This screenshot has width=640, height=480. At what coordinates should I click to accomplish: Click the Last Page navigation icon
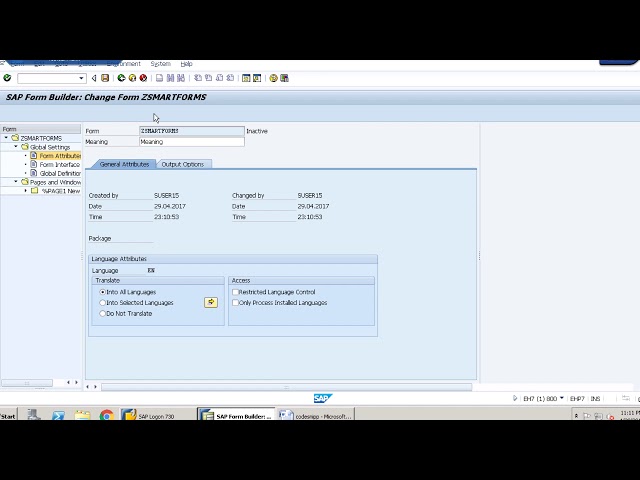coord(230,78)
